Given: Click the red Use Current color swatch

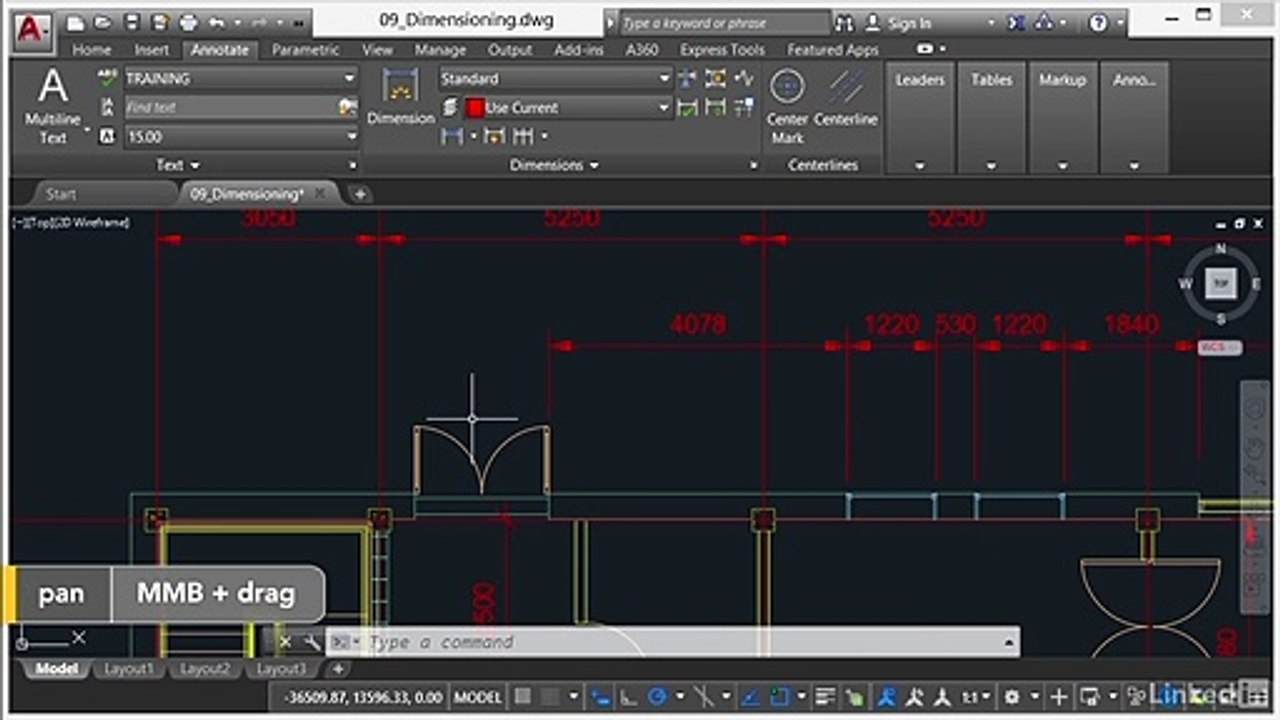Looking at the screenshot, I should coord(474,107).
